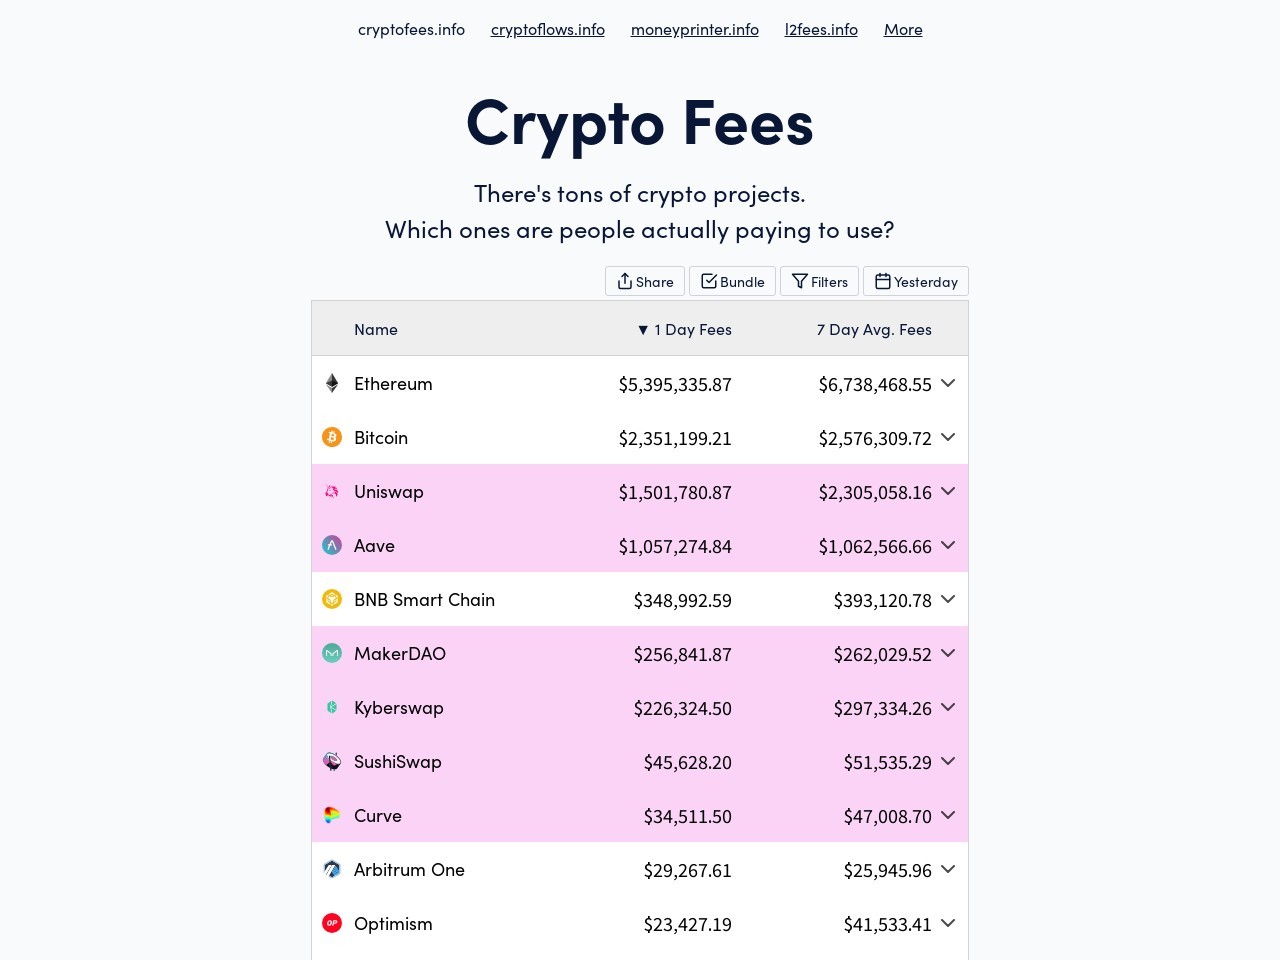Open the More menu
The image size is (1280, 960).
coord(903,29)
